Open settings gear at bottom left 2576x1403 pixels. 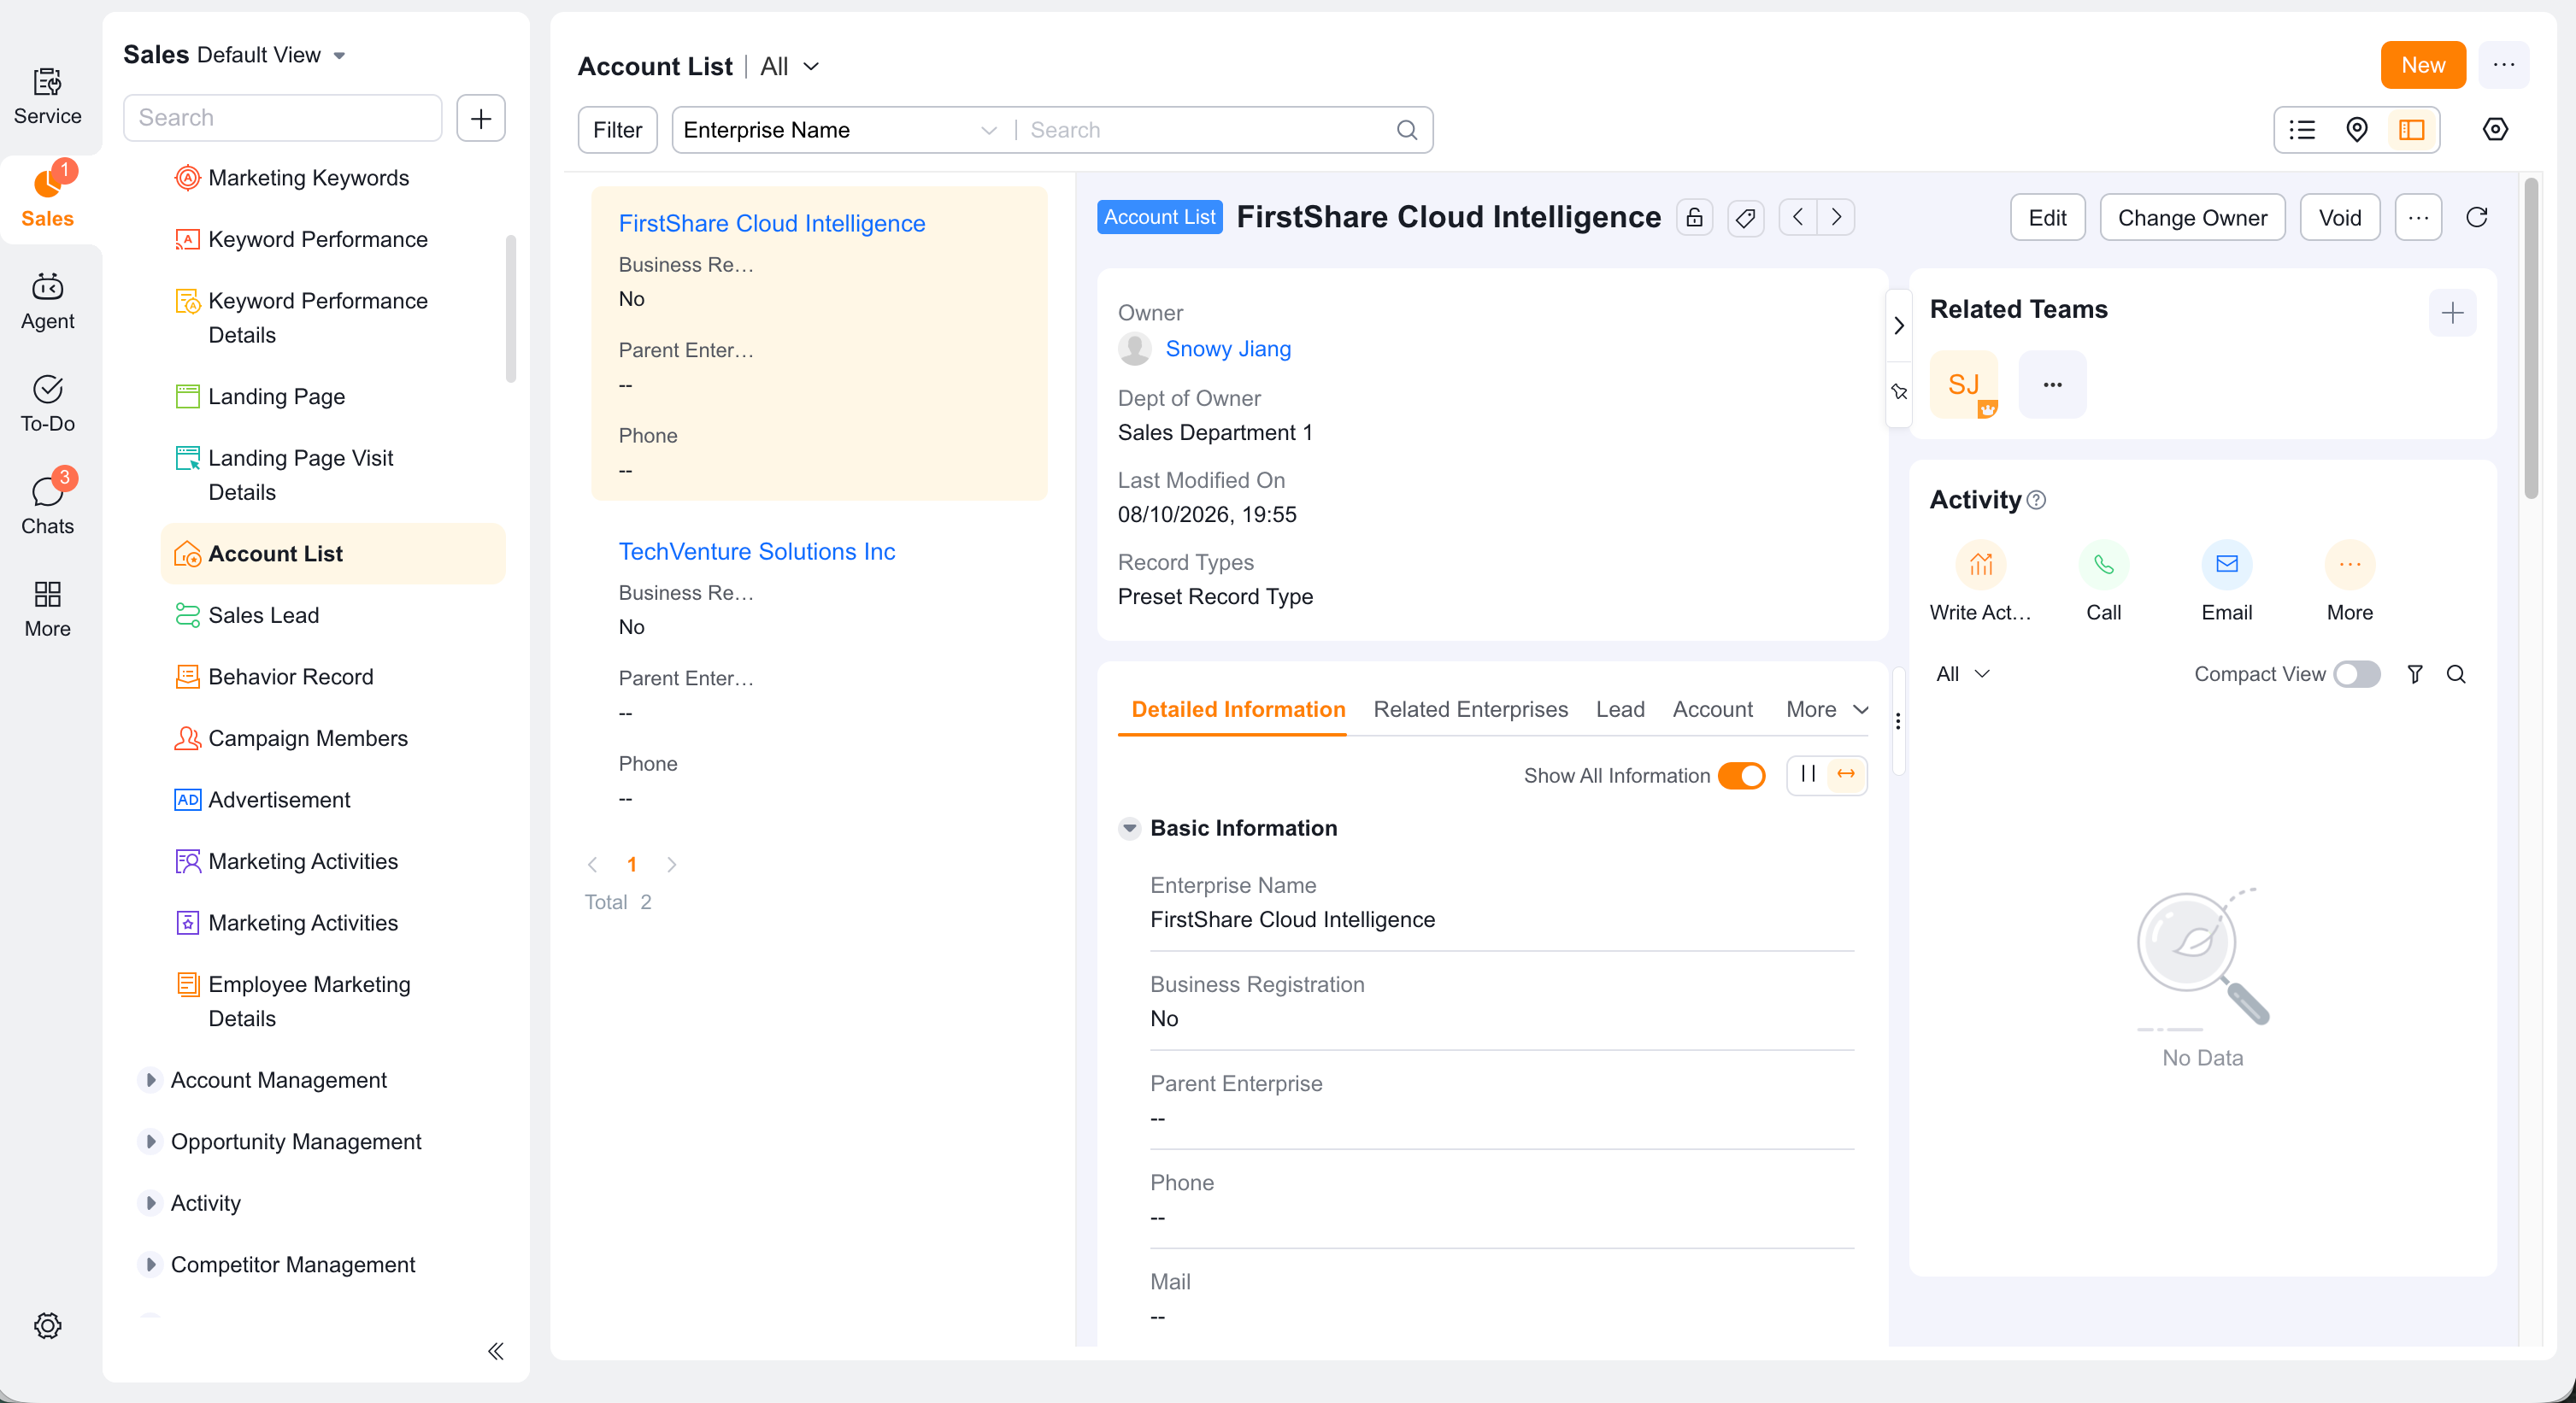pyautogui.click(x=47, y=1325)
